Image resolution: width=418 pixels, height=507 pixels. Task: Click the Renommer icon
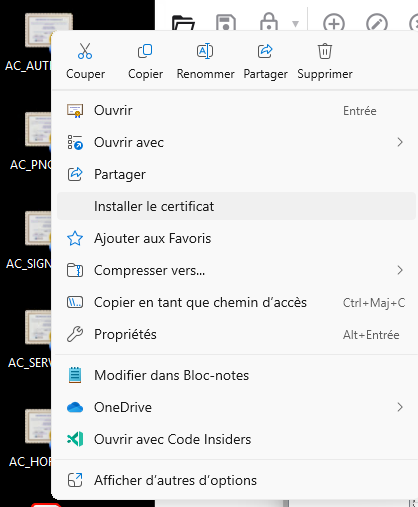[x=205, y=51]
